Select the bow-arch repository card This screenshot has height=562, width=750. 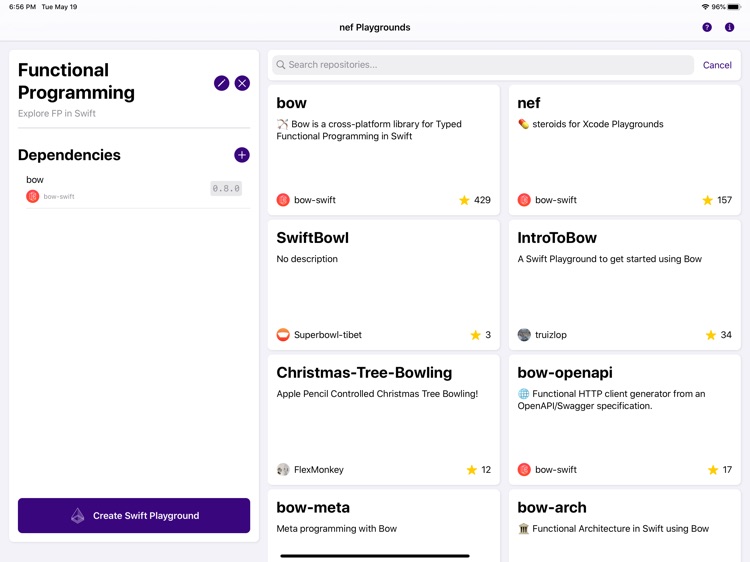coord(624,520)
